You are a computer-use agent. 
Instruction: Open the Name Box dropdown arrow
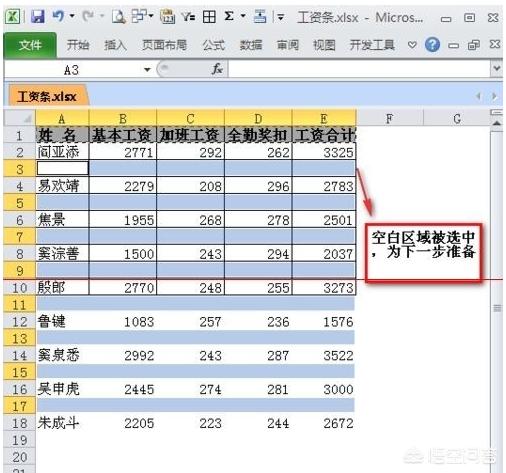tap(147, 70)
